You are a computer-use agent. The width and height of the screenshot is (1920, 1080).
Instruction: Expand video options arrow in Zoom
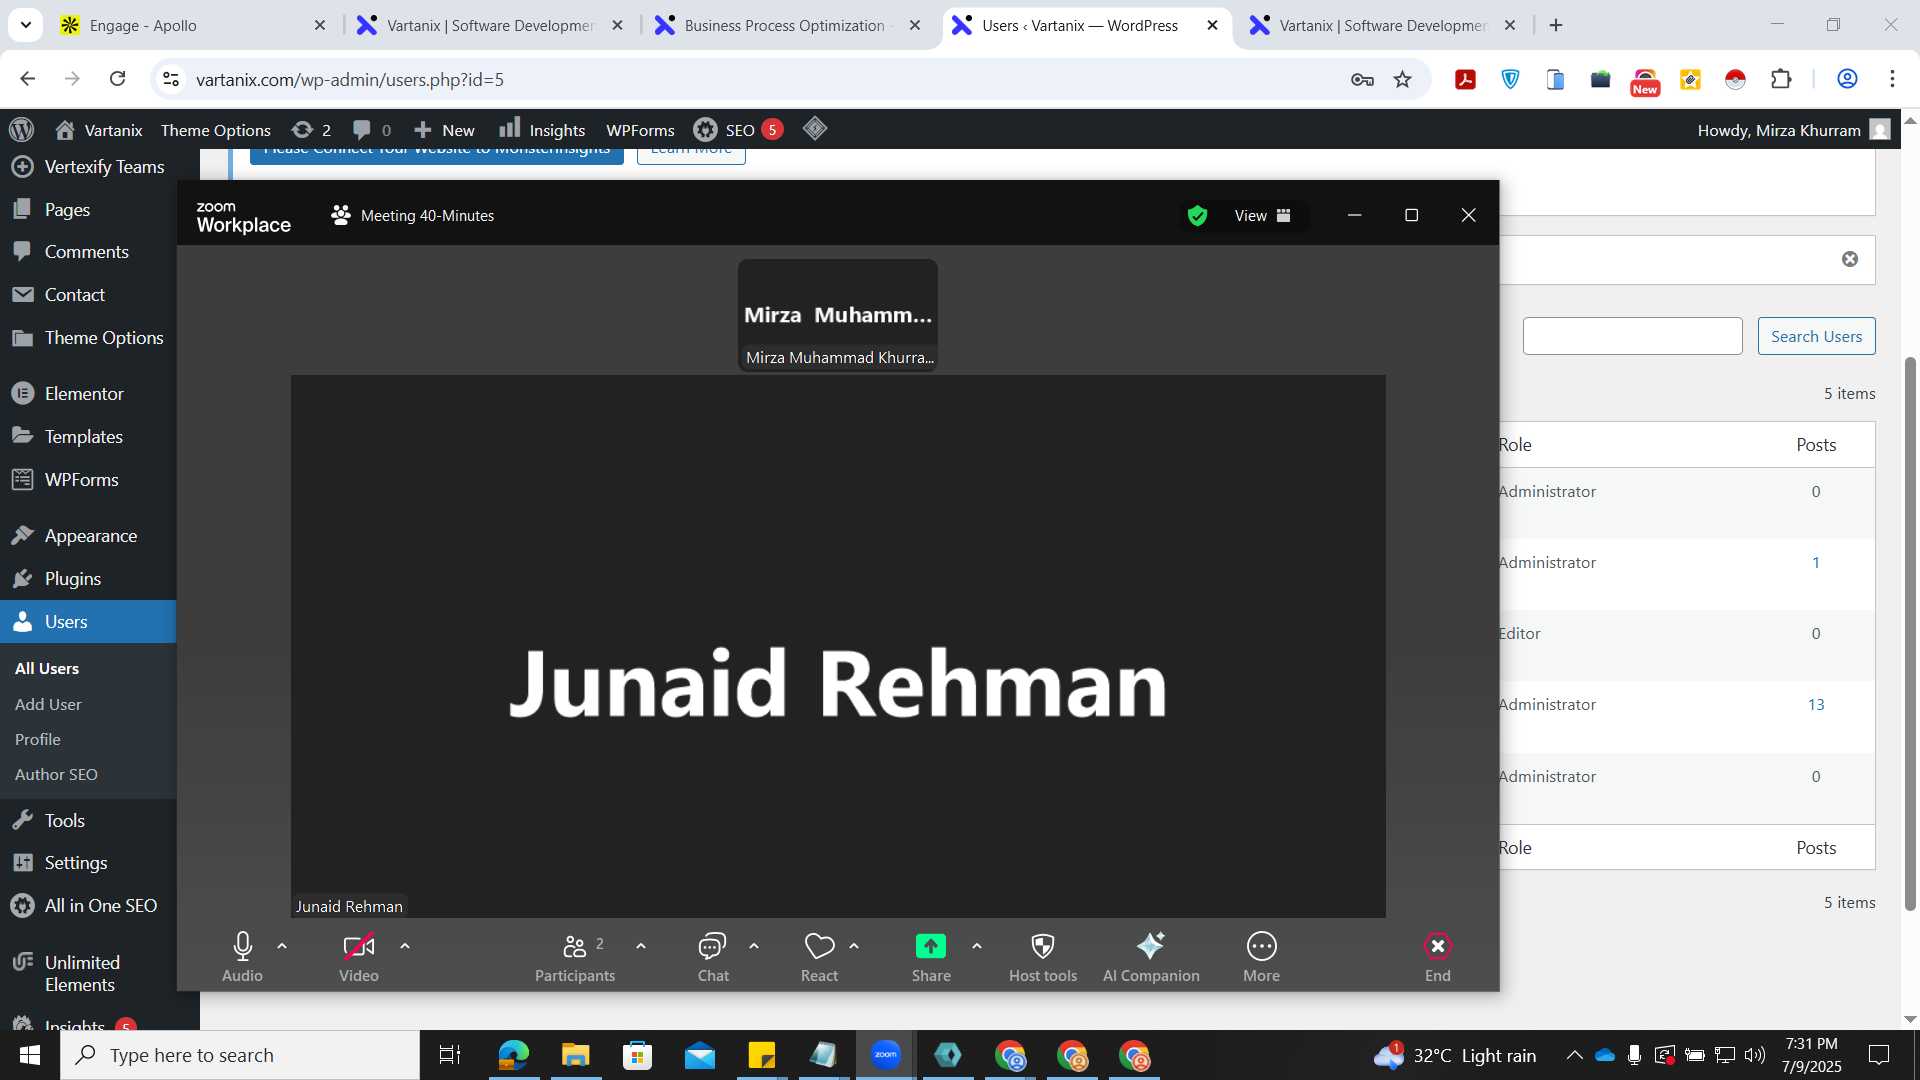pos(405,946)
